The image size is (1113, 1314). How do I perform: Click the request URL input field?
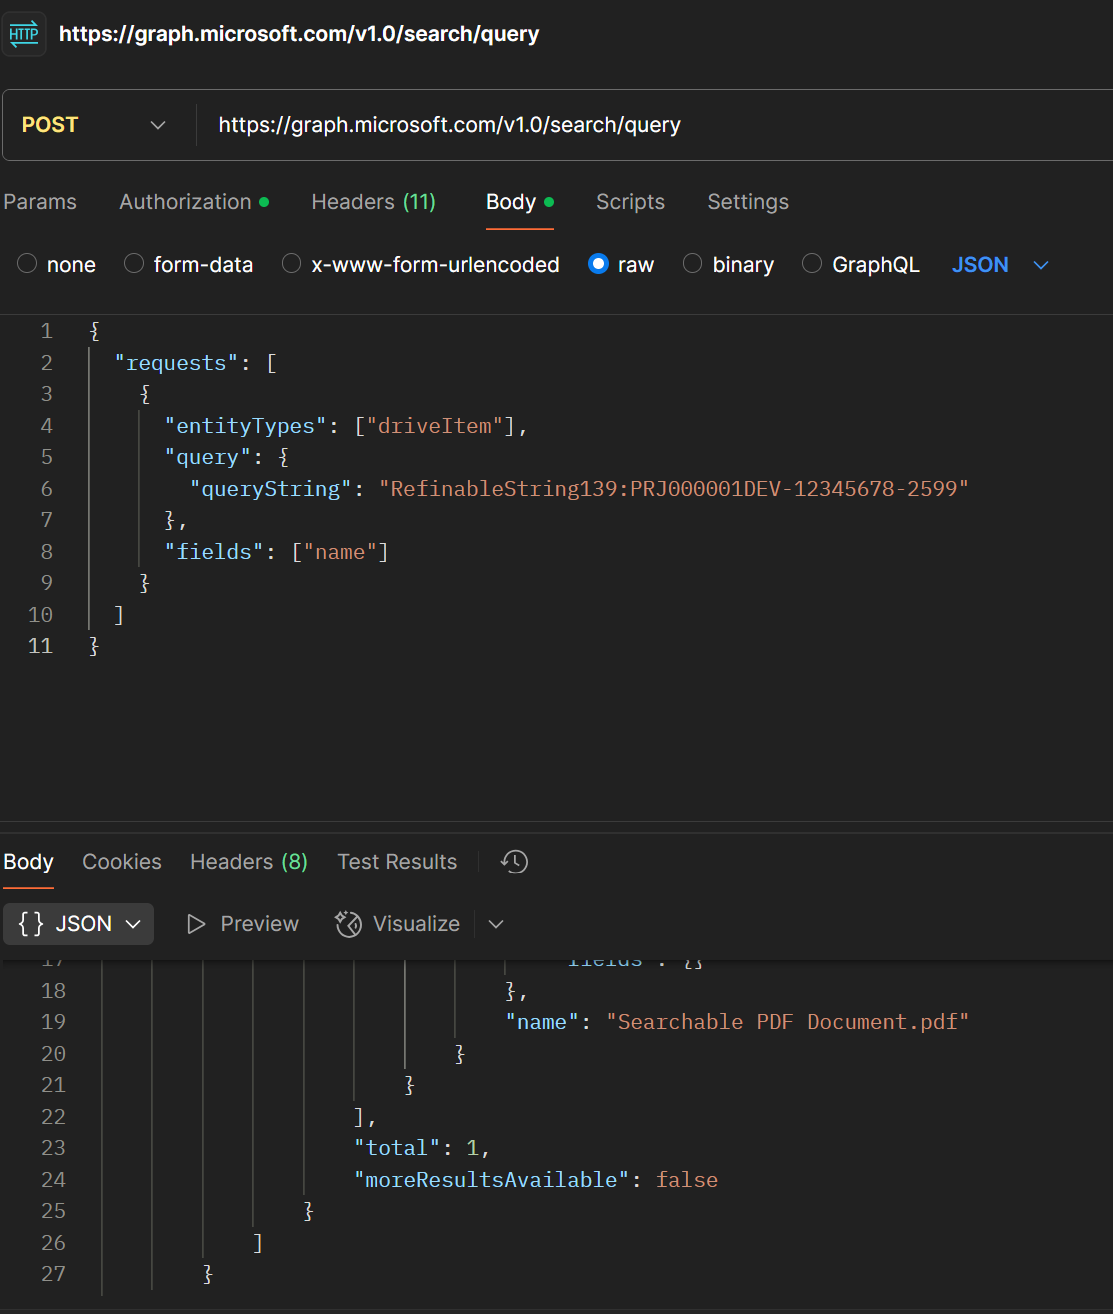pos(655,125)
